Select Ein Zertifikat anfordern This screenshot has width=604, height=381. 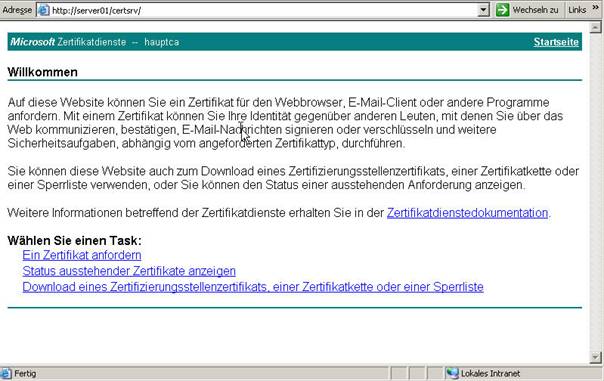(82, 255)
